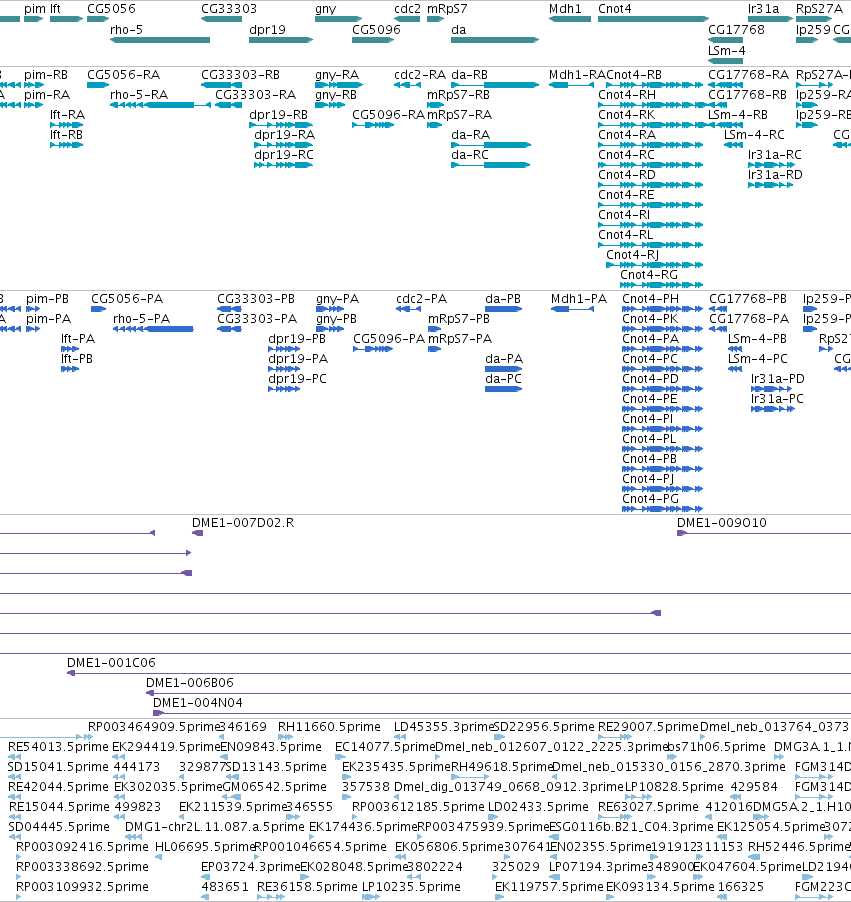Open the RE54013.5prime EST label
This screenshot has height=902, width=851.
(x=58, y=746)
